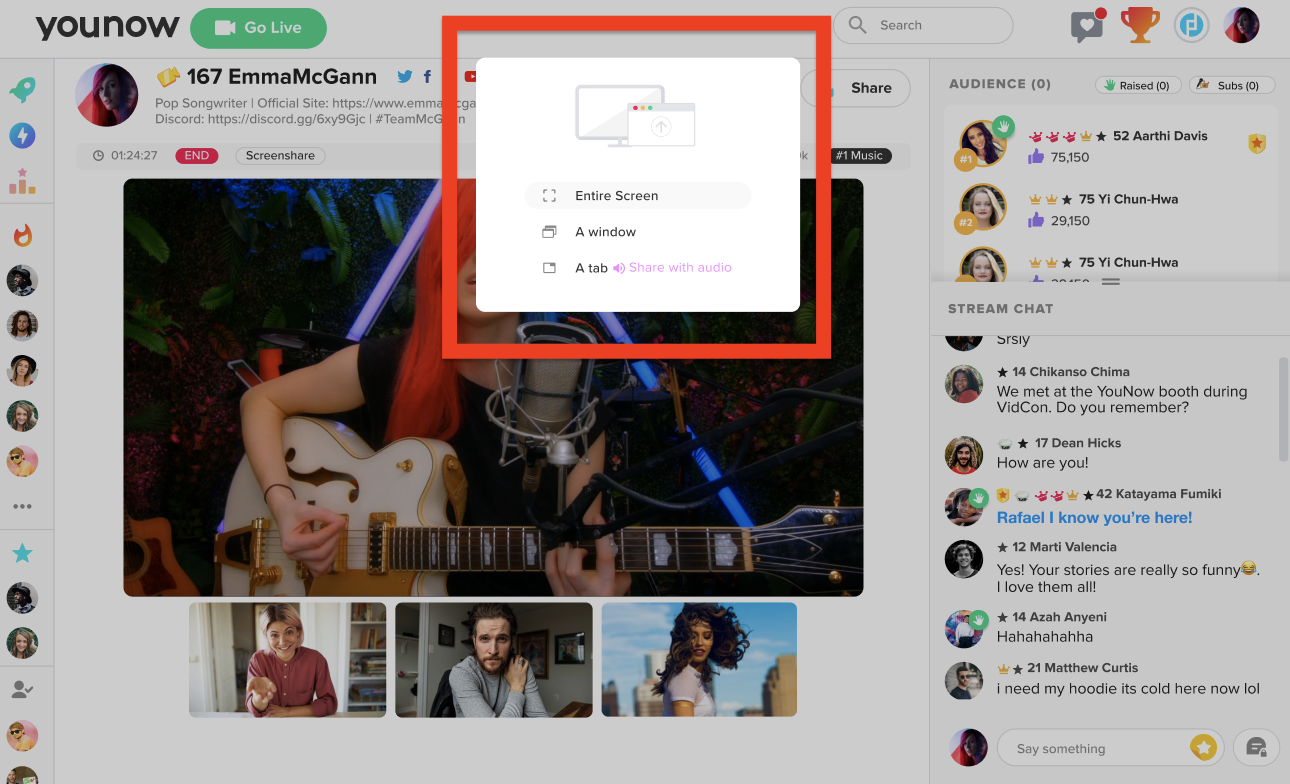Open the curly-haired woman guest thumbnail
This screenshot has width=1290, height=784.
tap(699, 659)
